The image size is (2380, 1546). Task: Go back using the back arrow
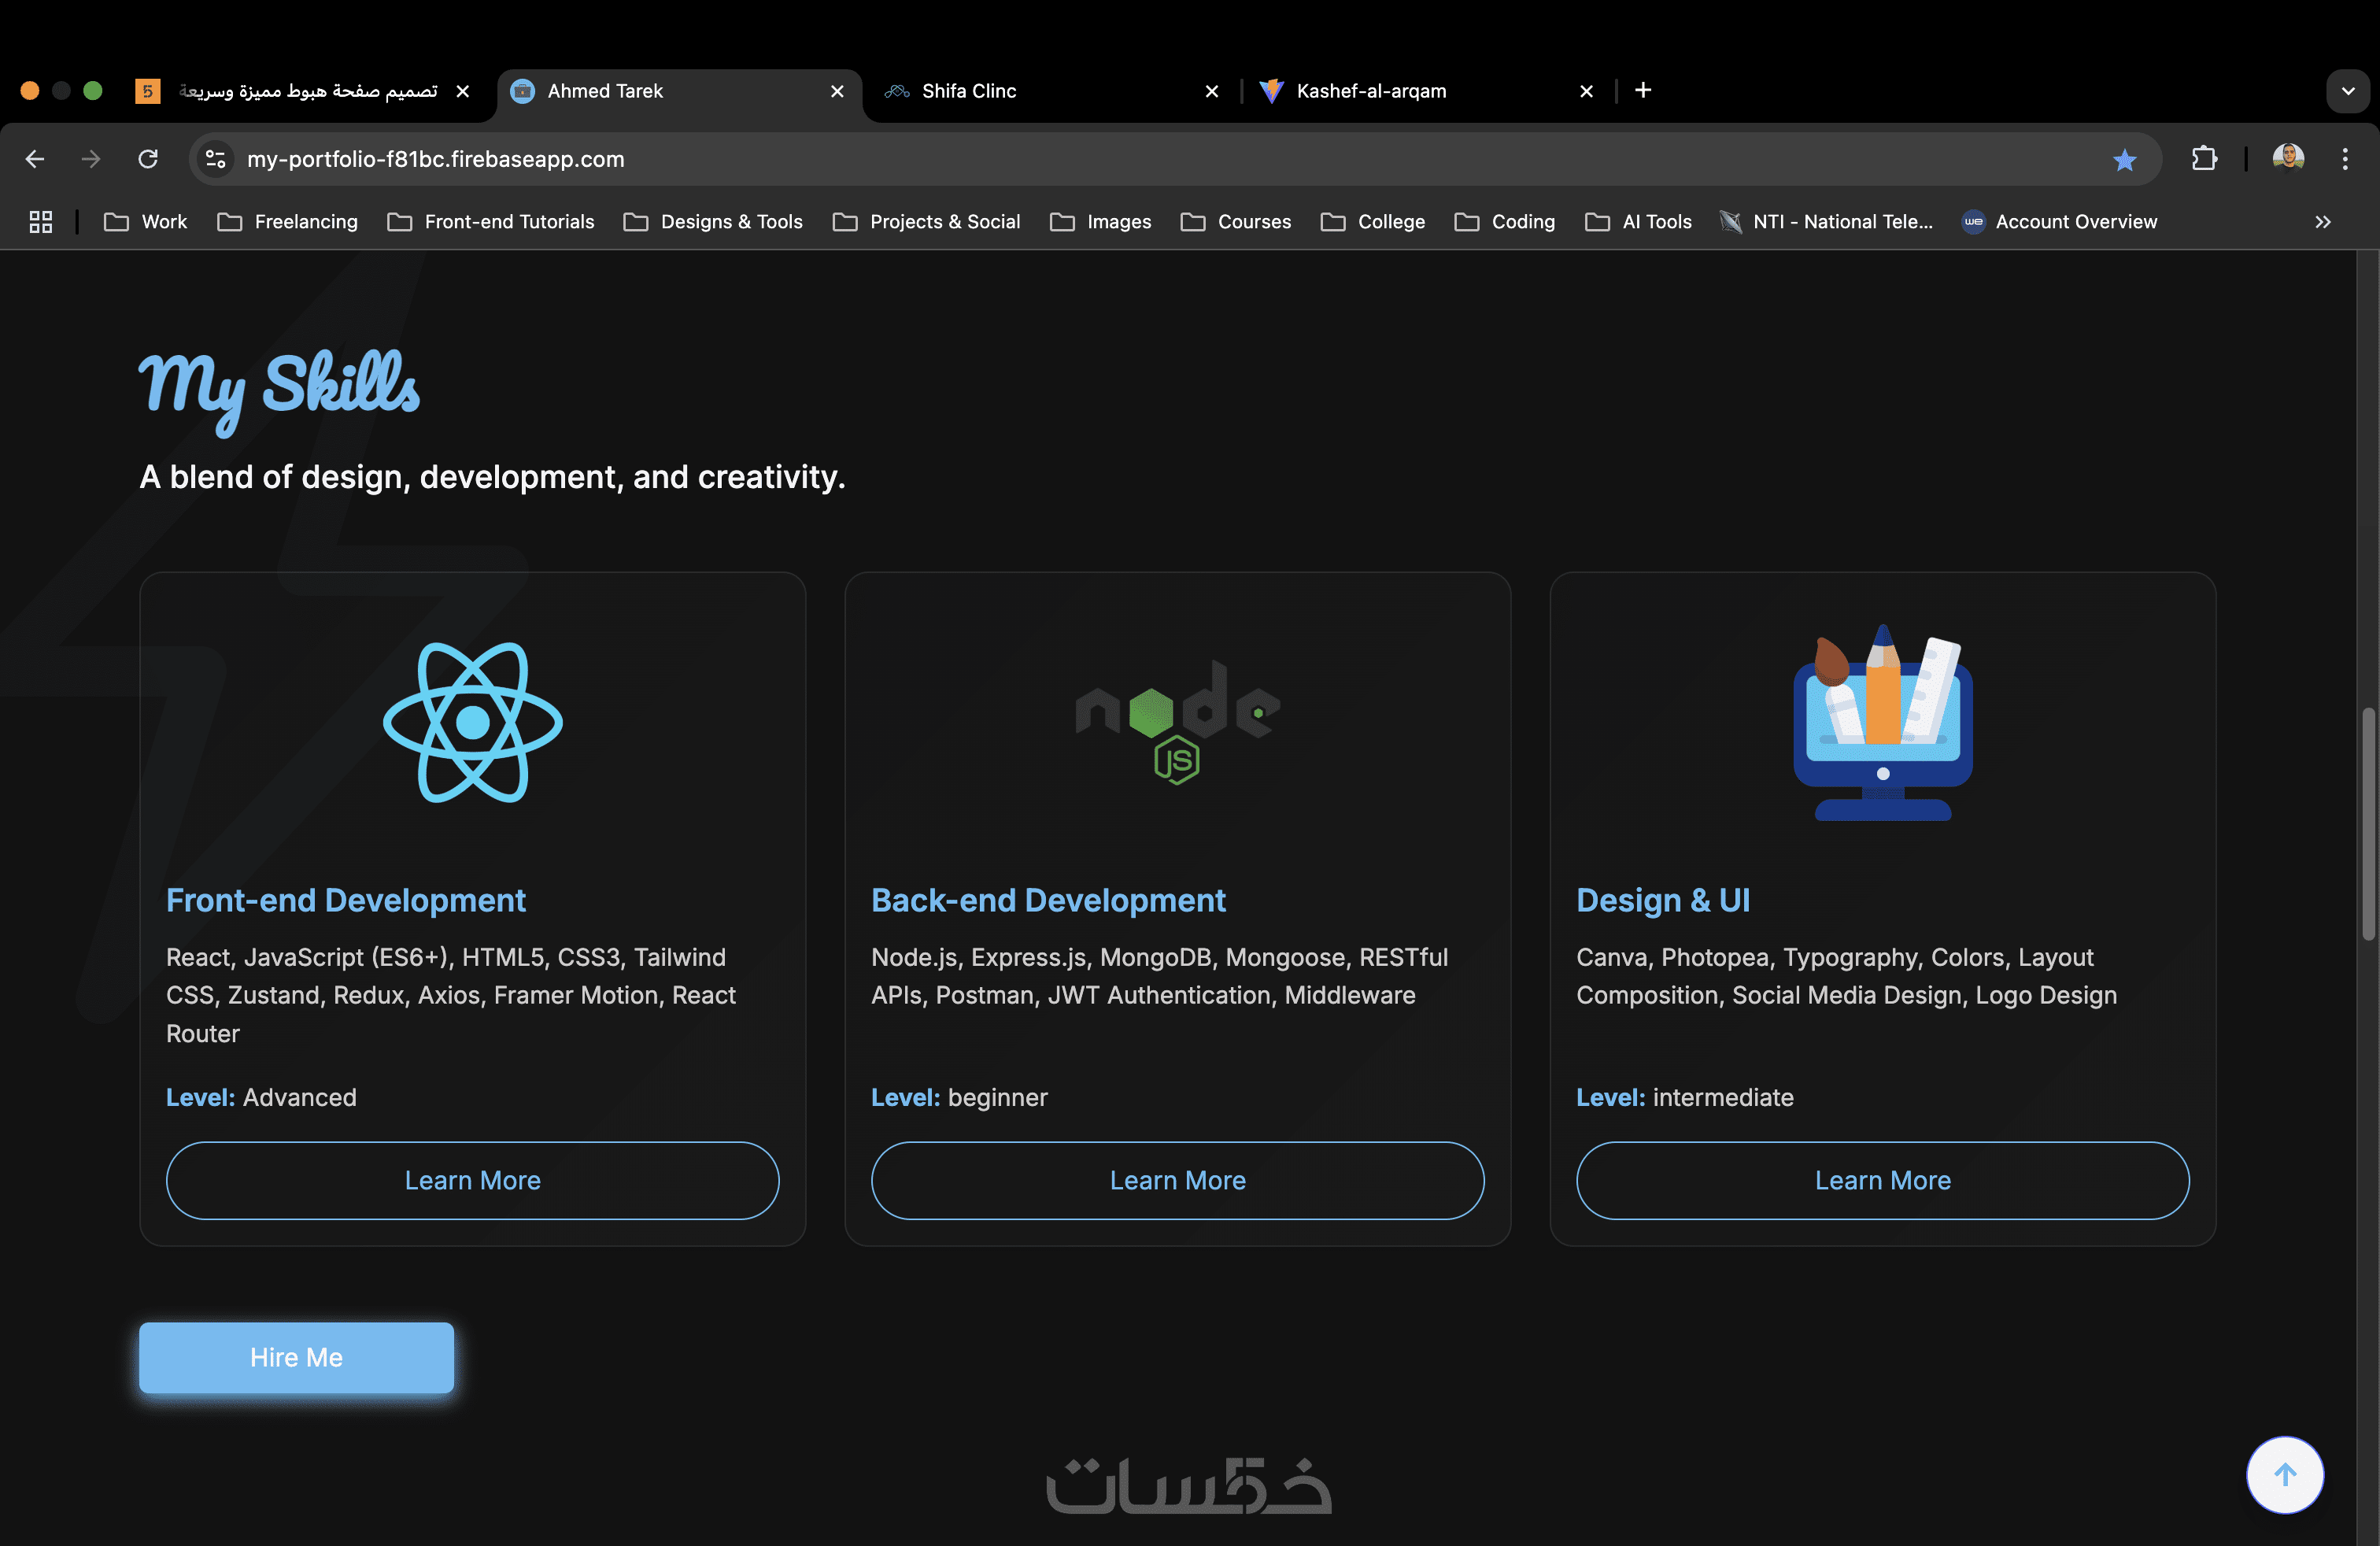pos(35,159)
